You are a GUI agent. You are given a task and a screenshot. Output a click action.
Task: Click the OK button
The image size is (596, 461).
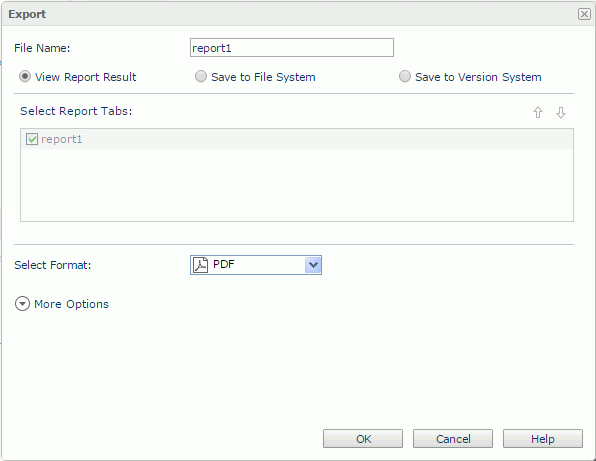coord(363,439)
